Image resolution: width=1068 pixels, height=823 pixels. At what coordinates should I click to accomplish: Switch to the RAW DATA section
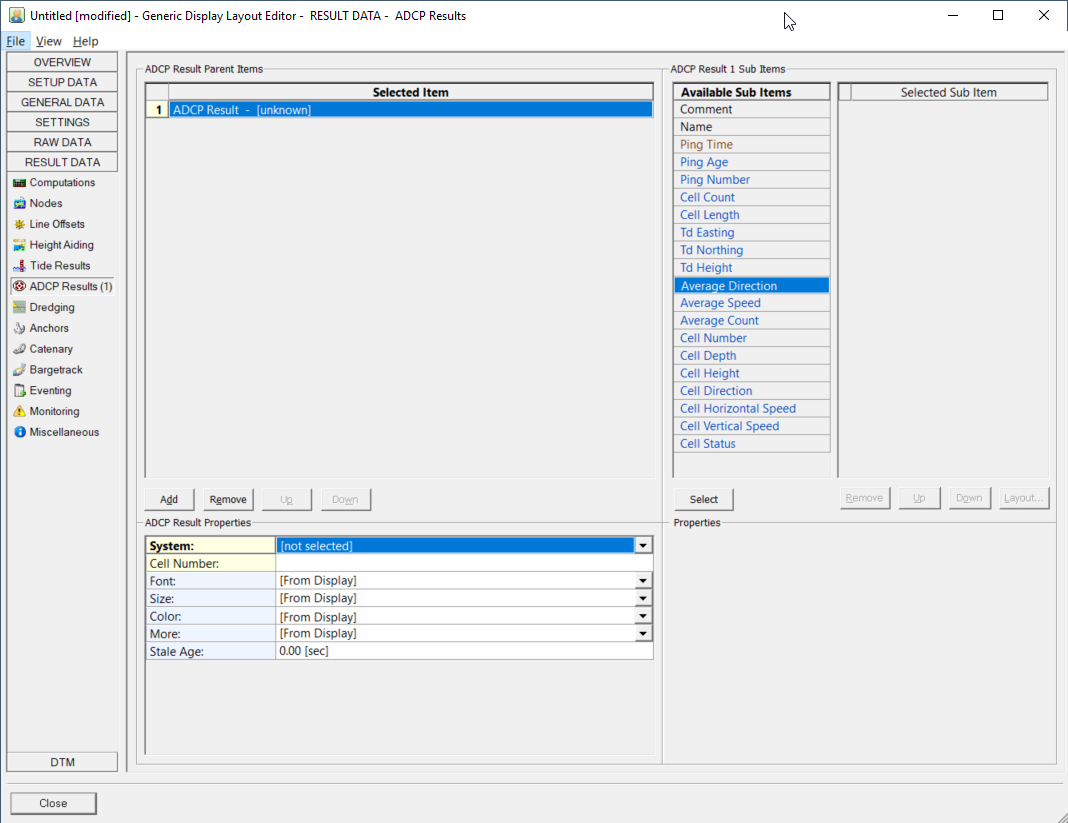click(x=62, y=142)
